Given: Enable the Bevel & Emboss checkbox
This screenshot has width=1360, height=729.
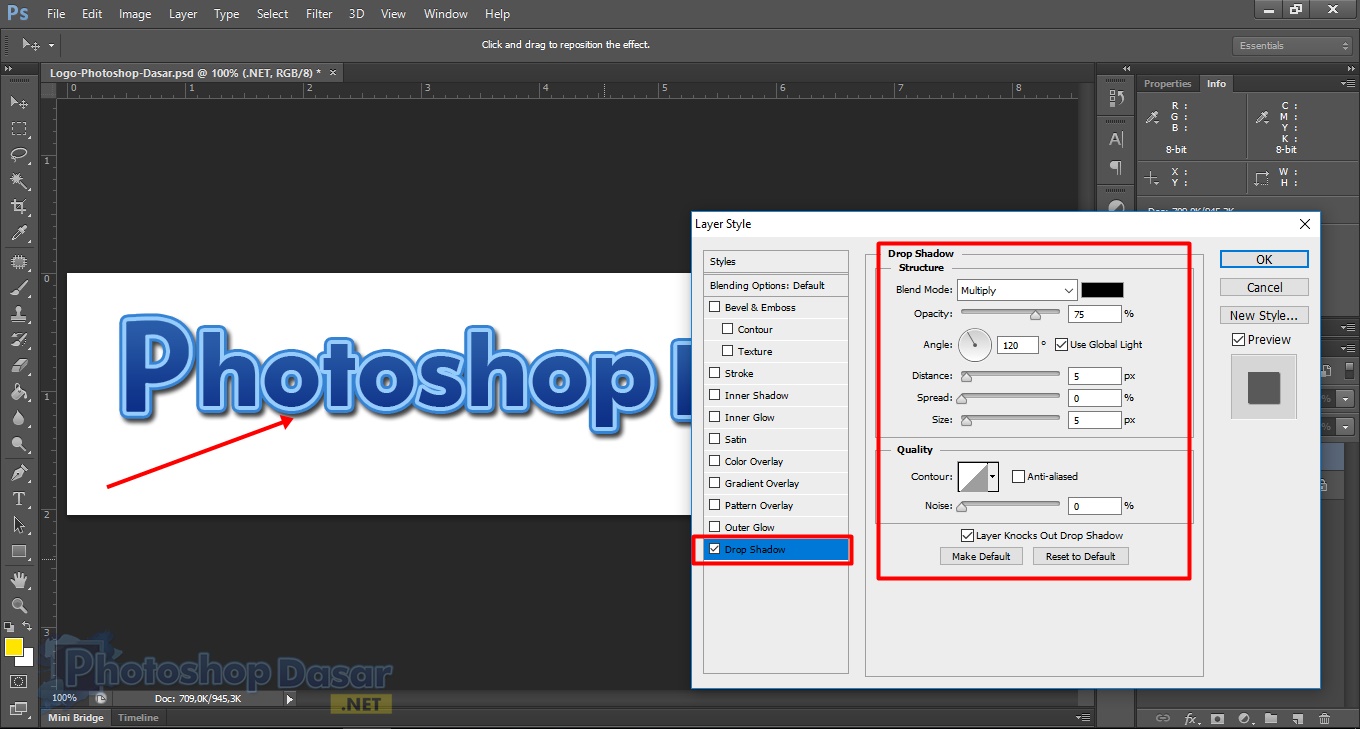Looking at the screenshot, I should [714, 307].
